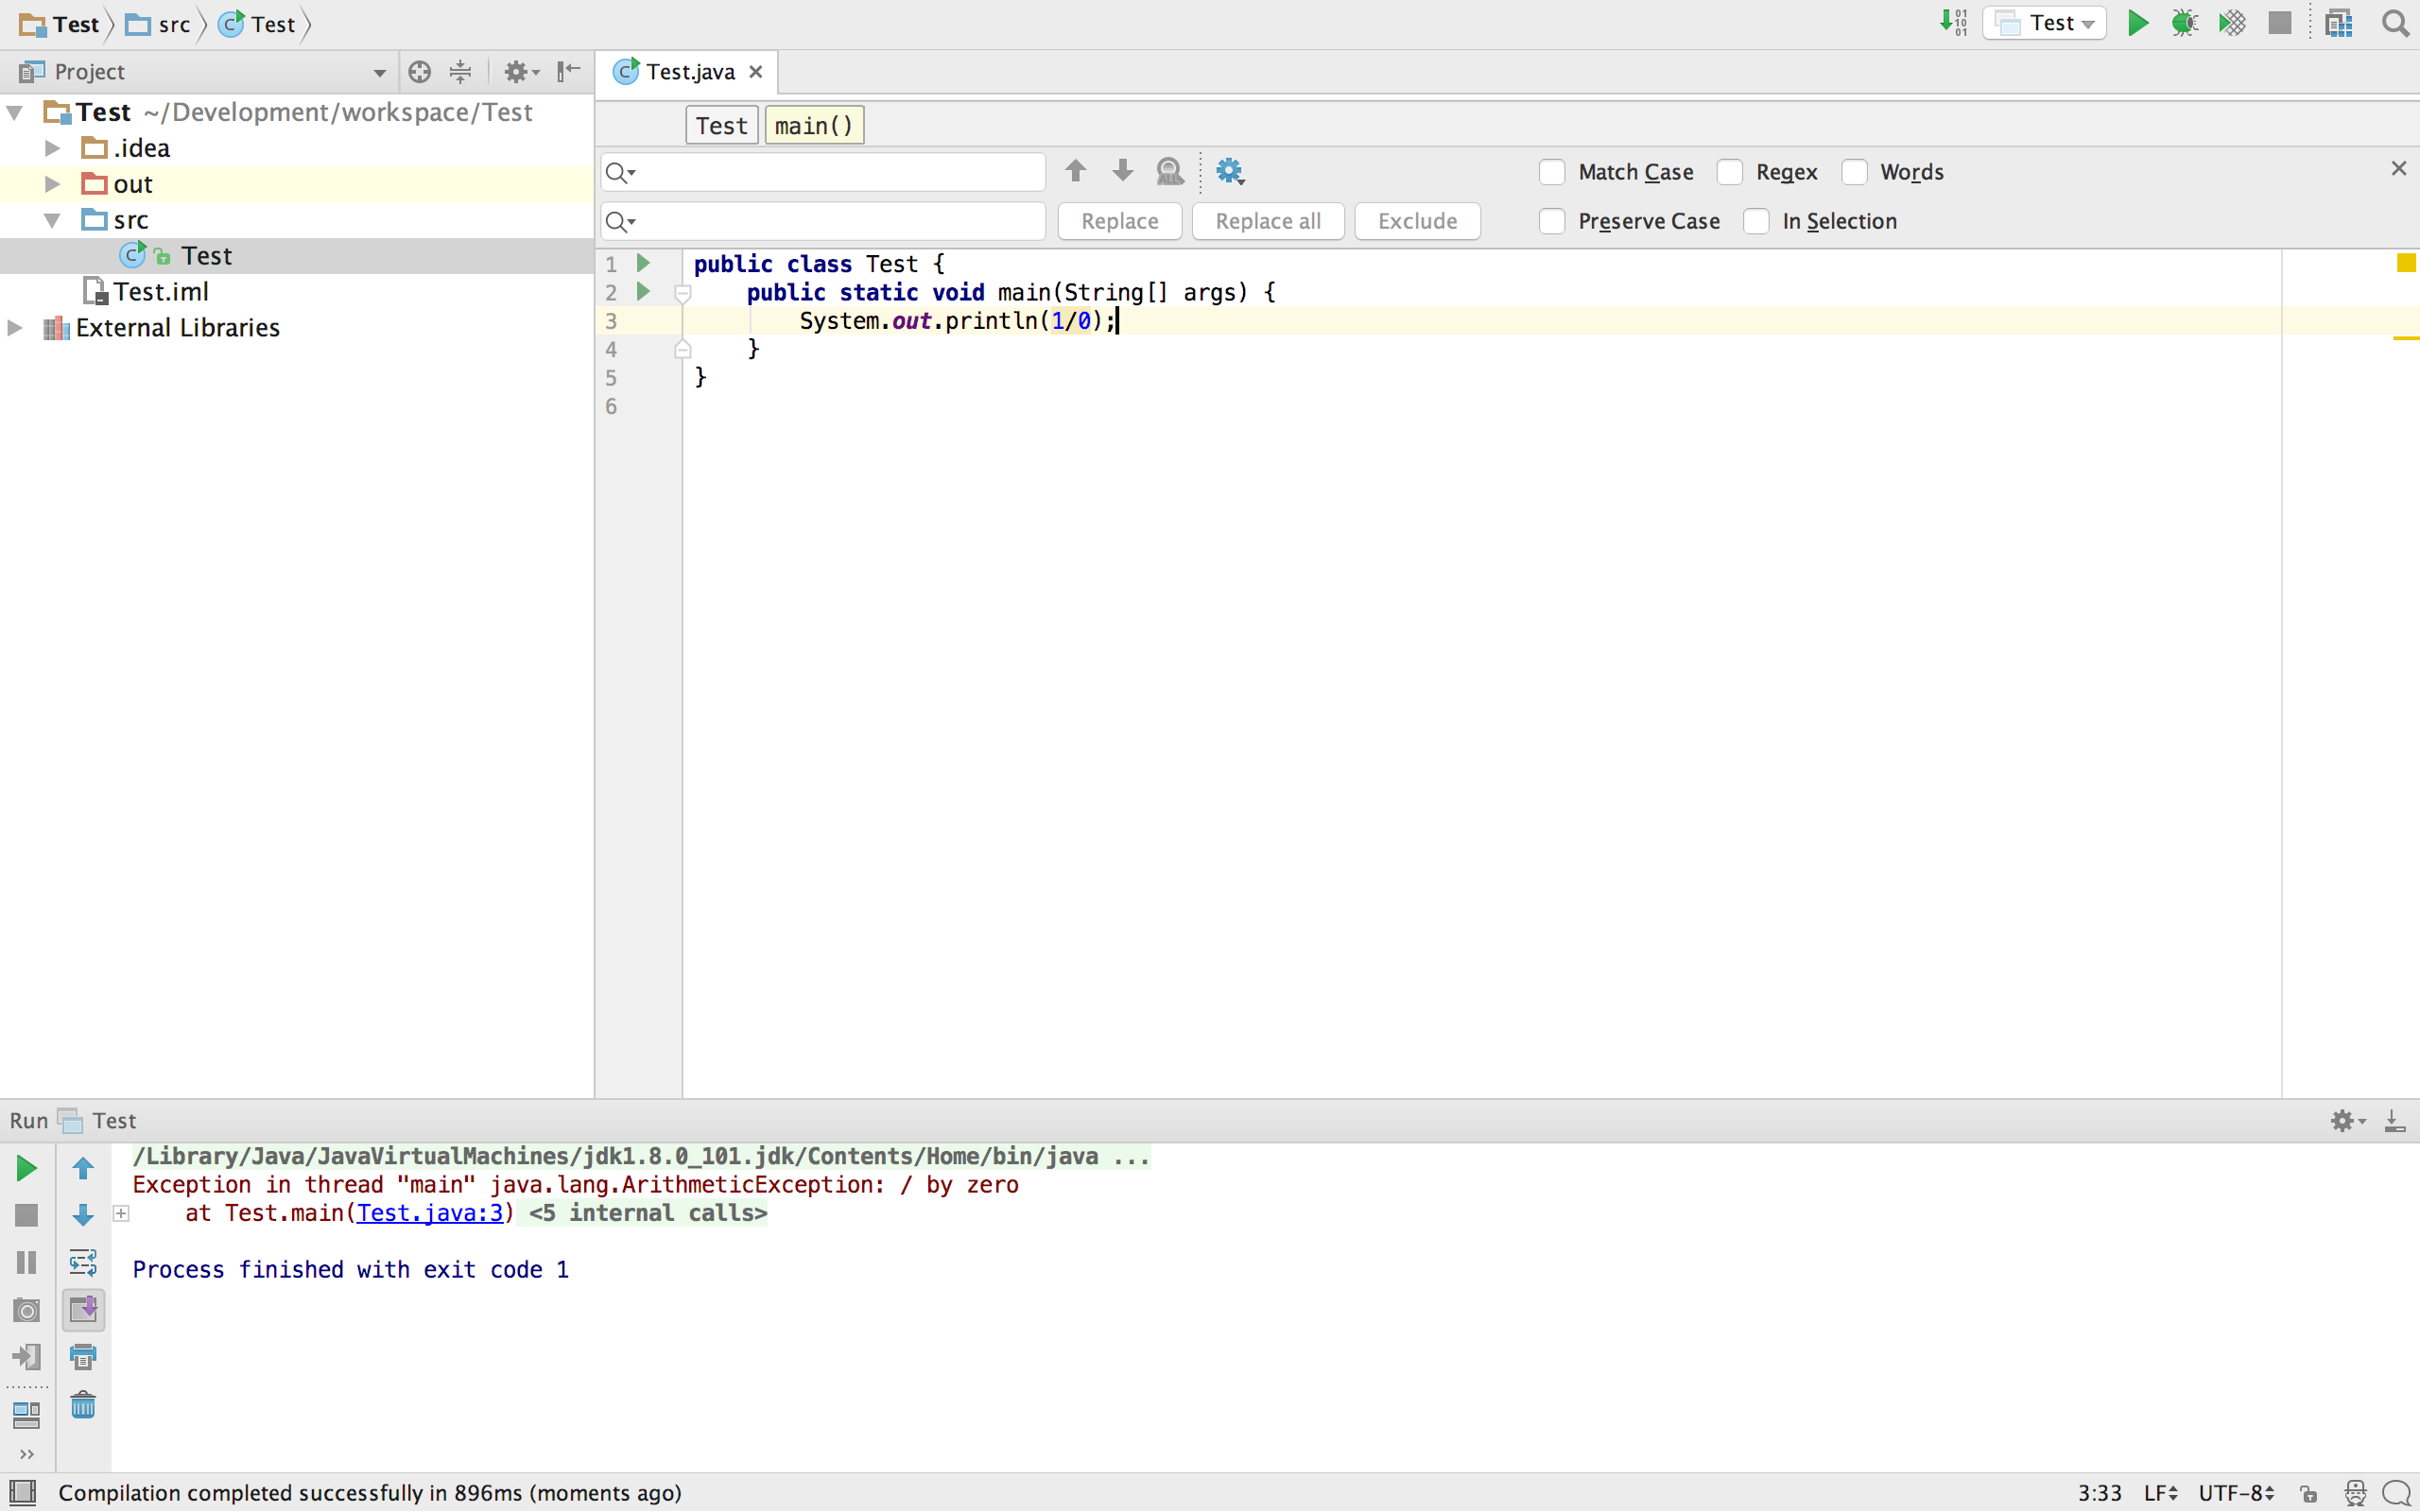Click Exclude button
The width and height of the screenshot is (2420, 1512).
tap(1417, 221)
